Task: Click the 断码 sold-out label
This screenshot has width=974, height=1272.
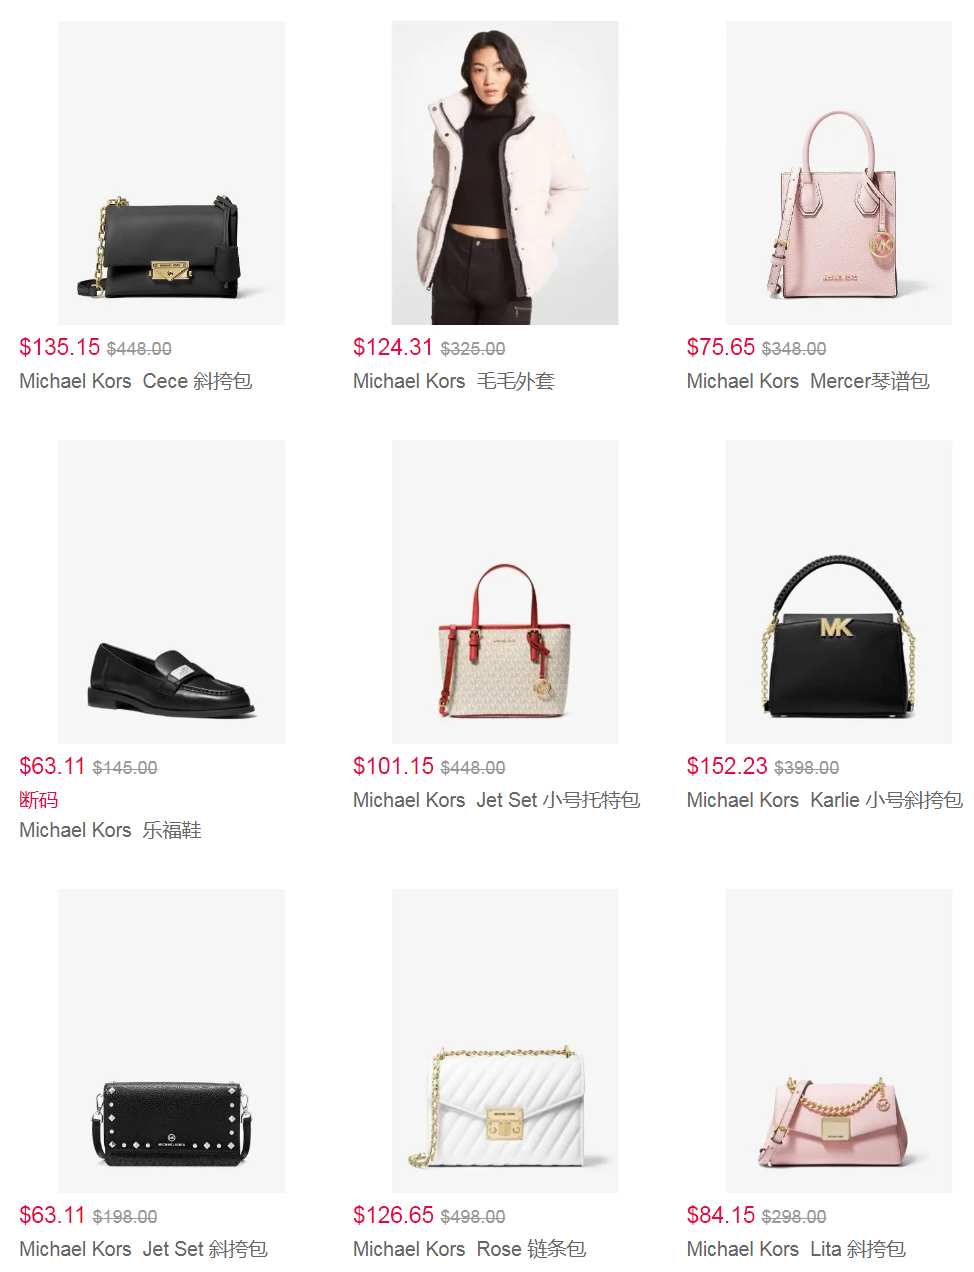Action: 39,800
